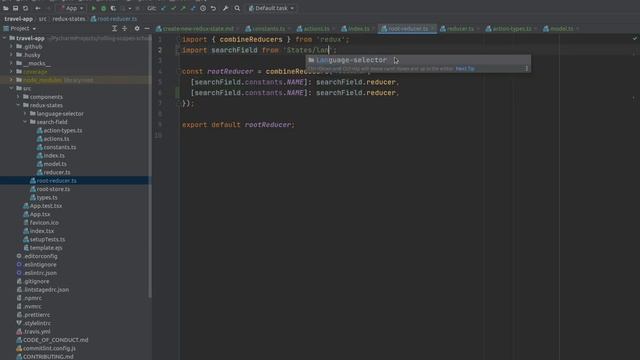Collapse the search-field folder

25,122
